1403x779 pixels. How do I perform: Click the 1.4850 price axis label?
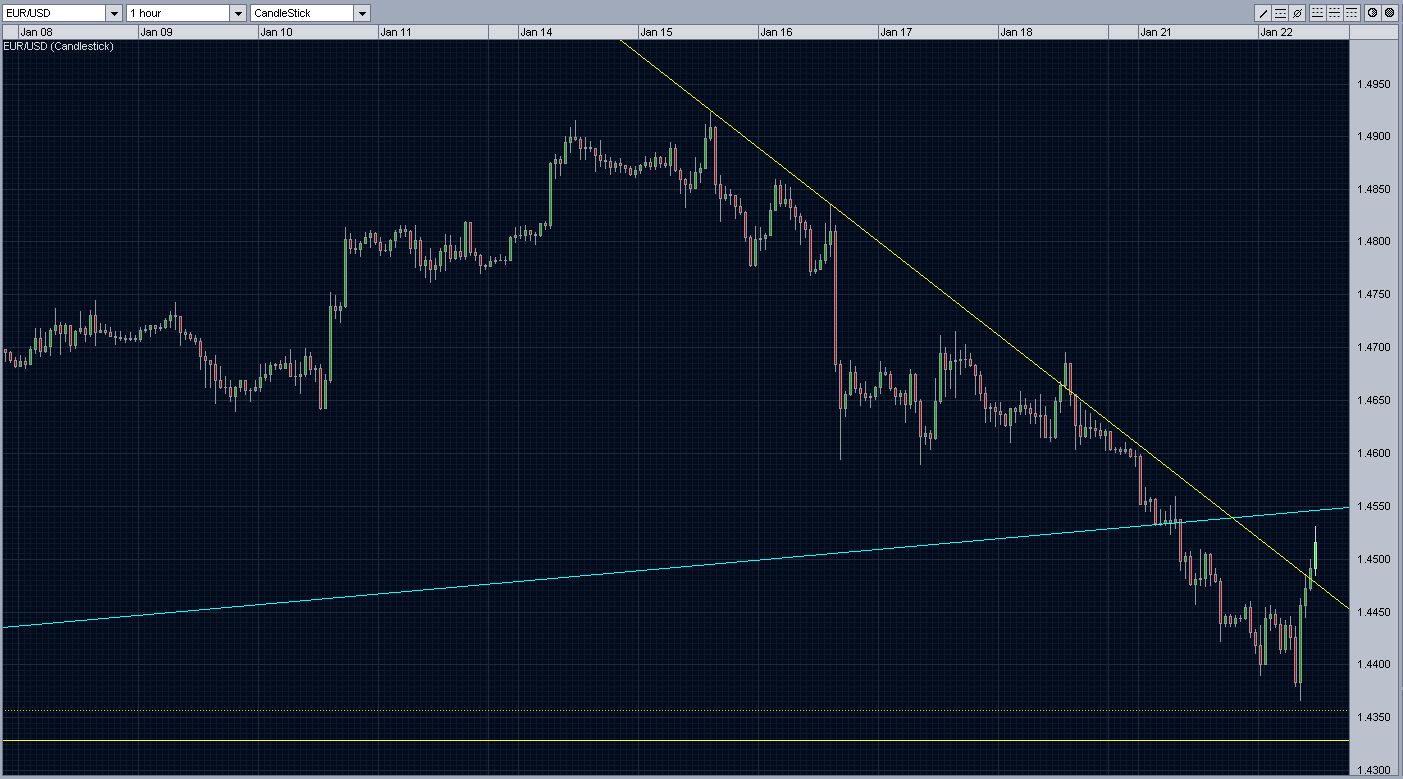[1373, 189]
